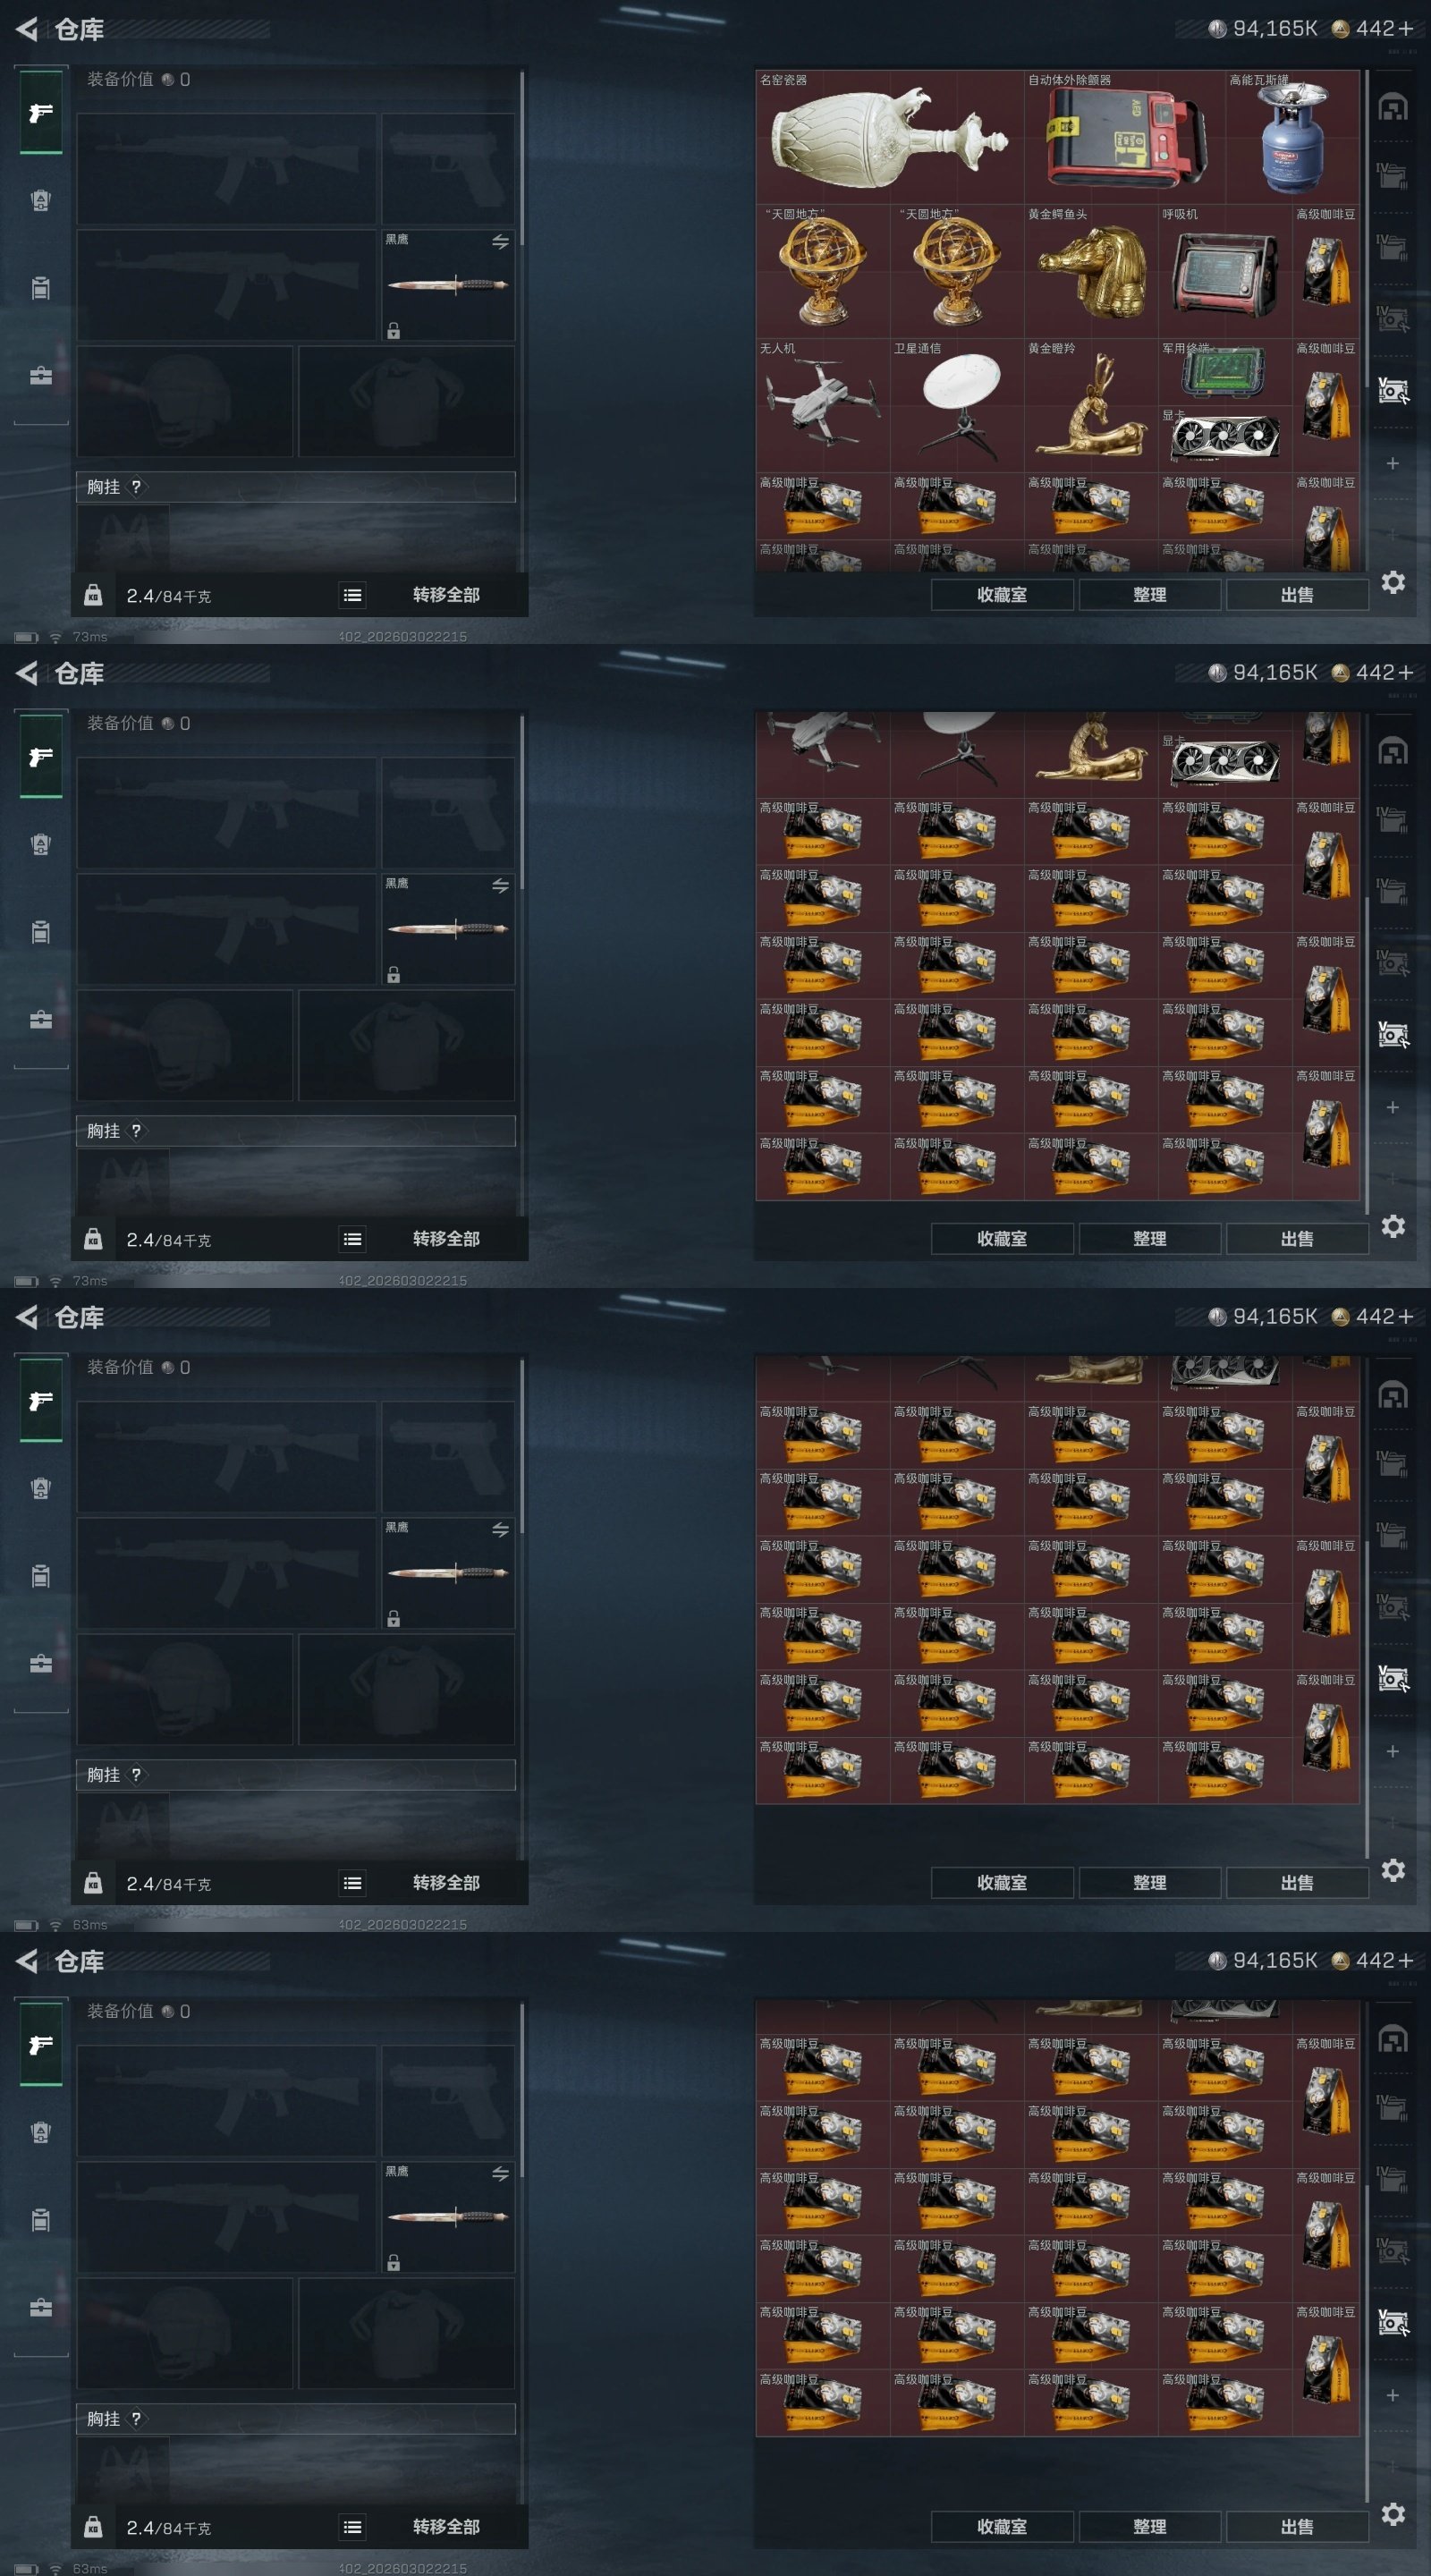This screenshot has height=2576, width=1431.
Task: Select fully visible 黄金瞪羚 gazelle in first capture
Action: pyautogui.click(x=1091, y=405)
